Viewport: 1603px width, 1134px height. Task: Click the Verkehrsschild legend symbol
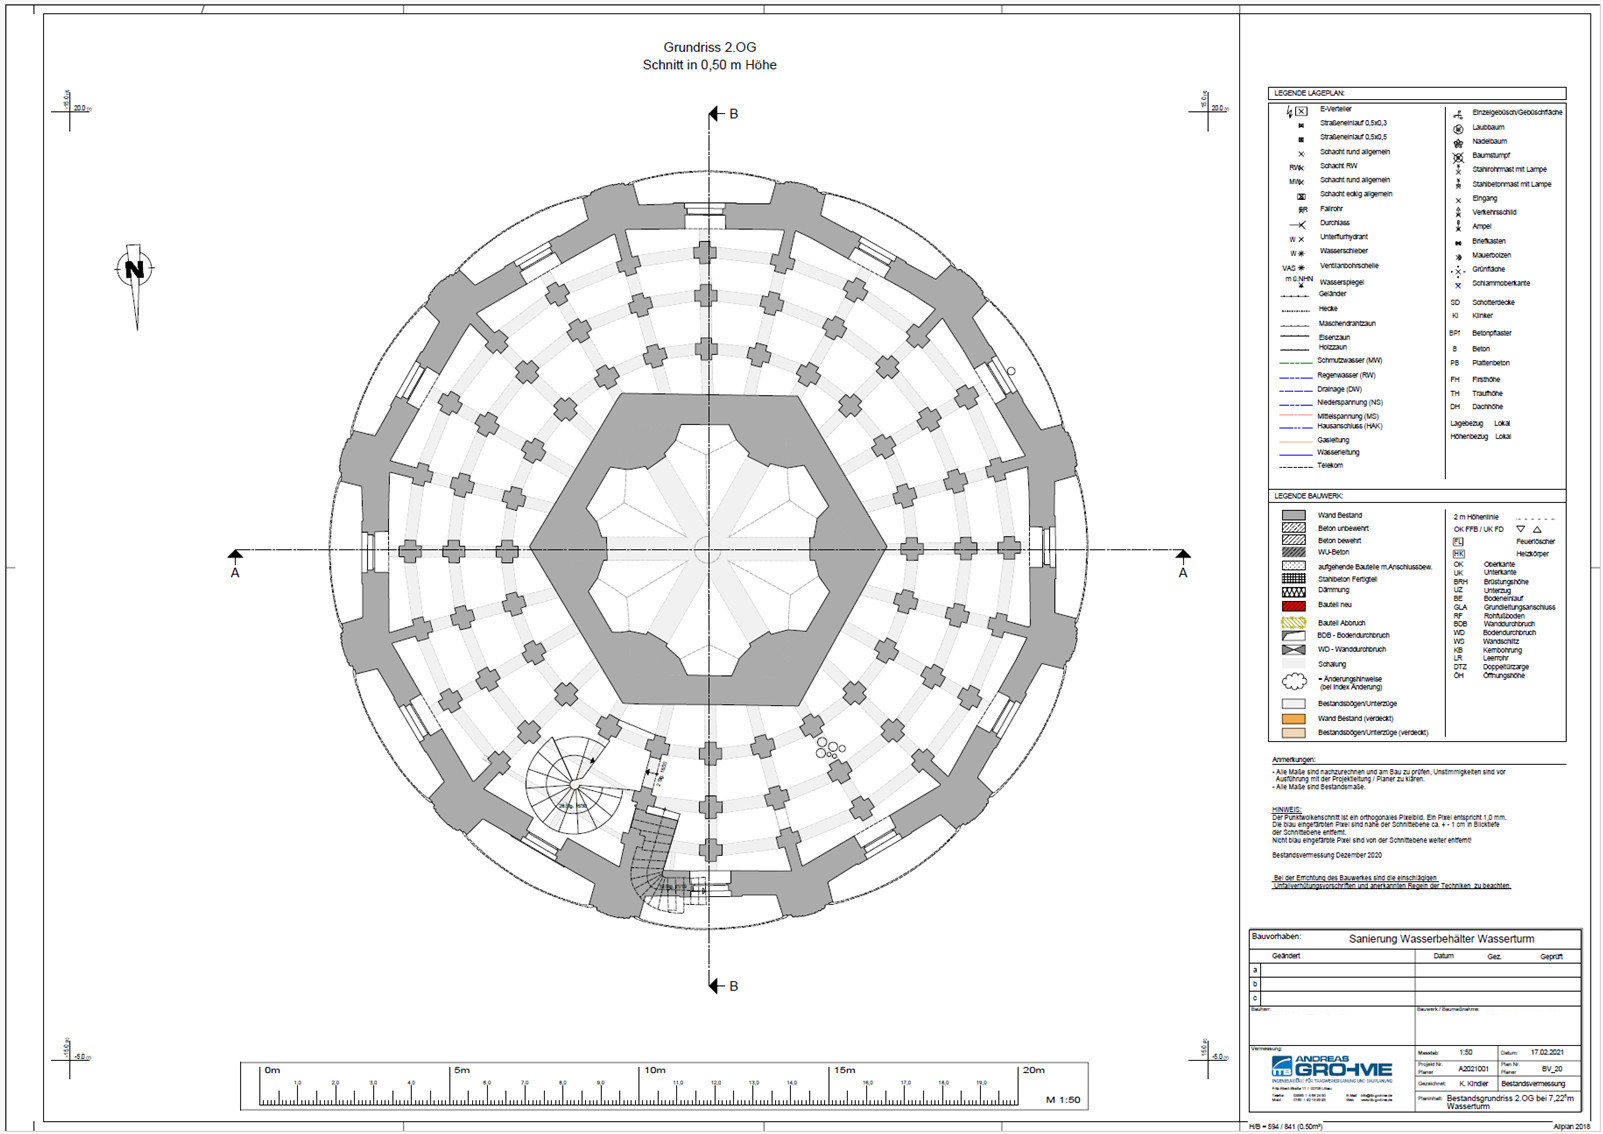[x=1458, y=212]
